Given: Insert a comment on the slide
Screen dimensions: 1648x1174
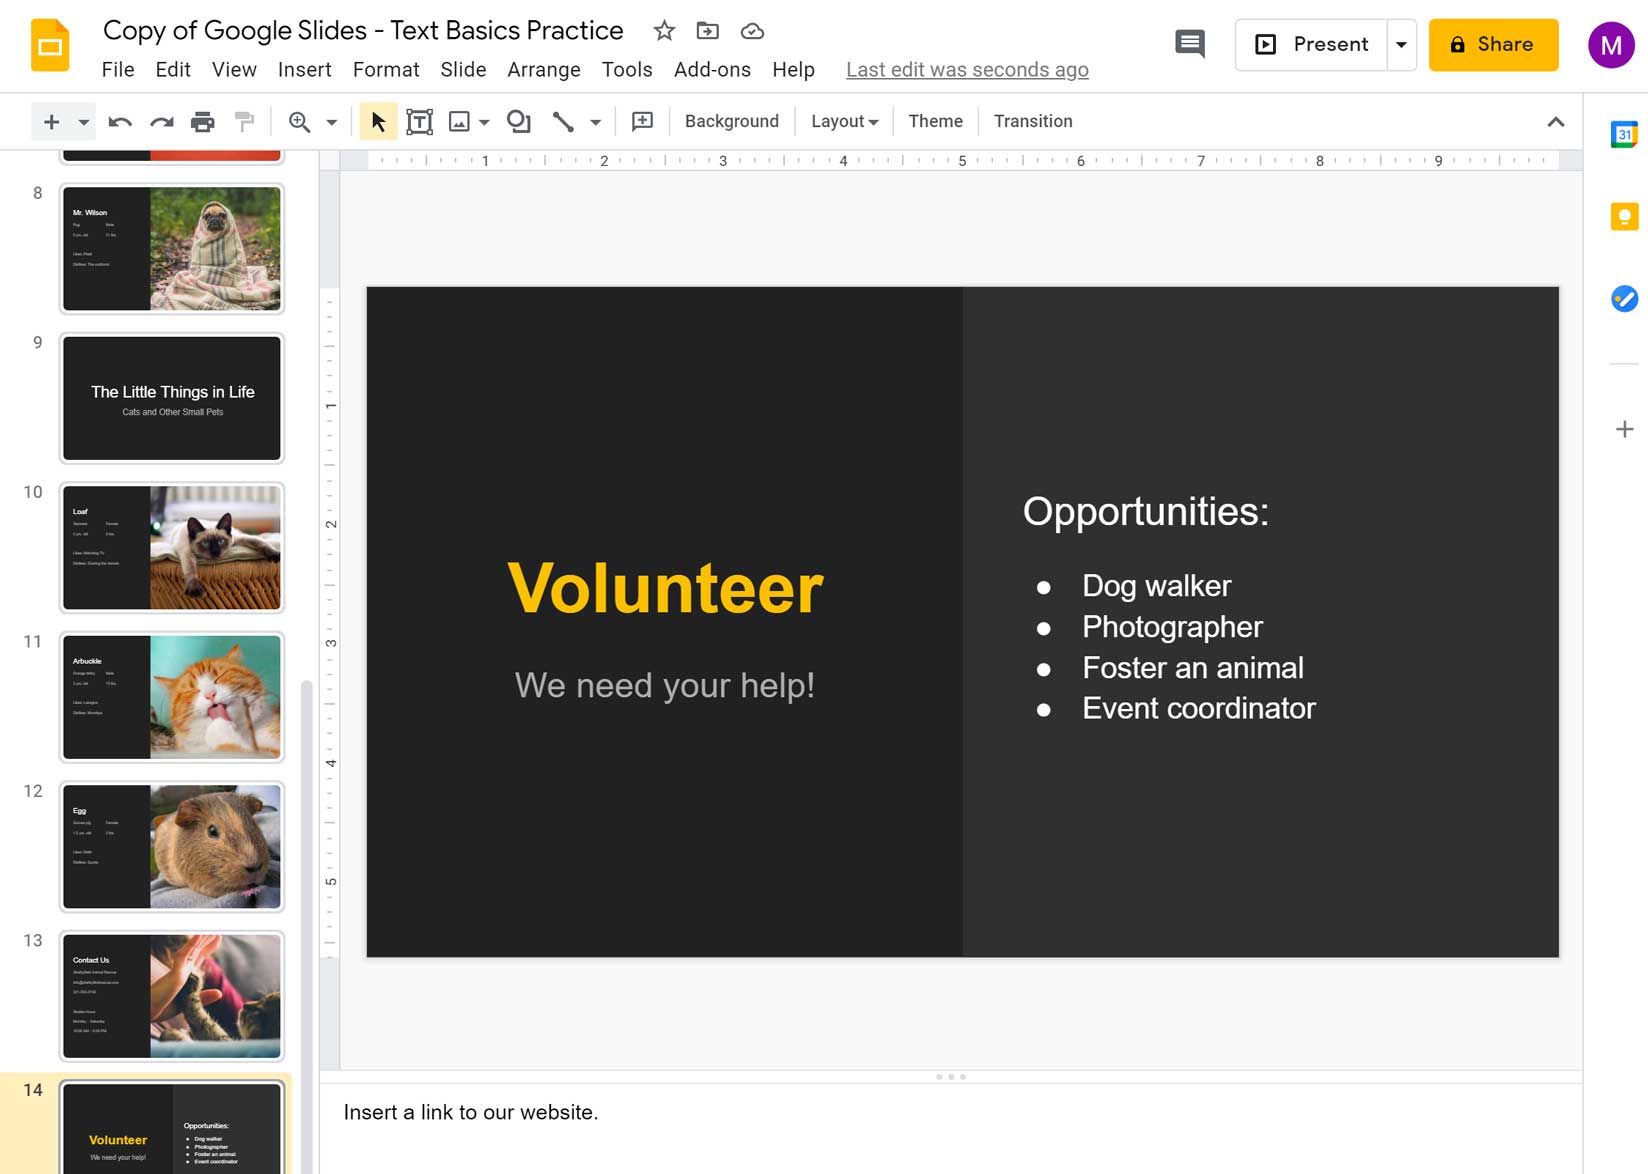Looking at the screenshot, I should [x=641, y=120].
